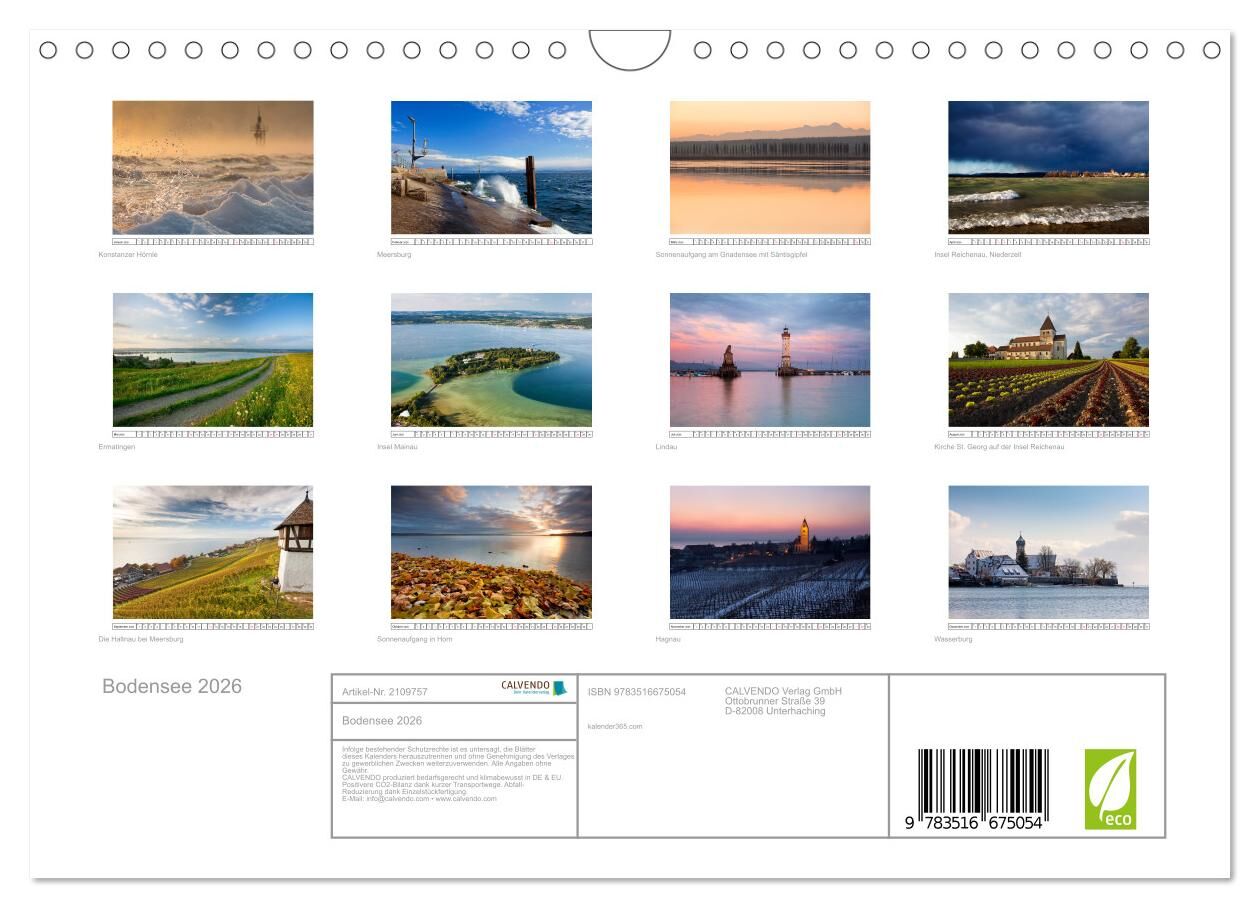Viewport: 1260px width, 908px height.
Task: Select the Kirche St. Georg photo
Action: (1048, 360)
